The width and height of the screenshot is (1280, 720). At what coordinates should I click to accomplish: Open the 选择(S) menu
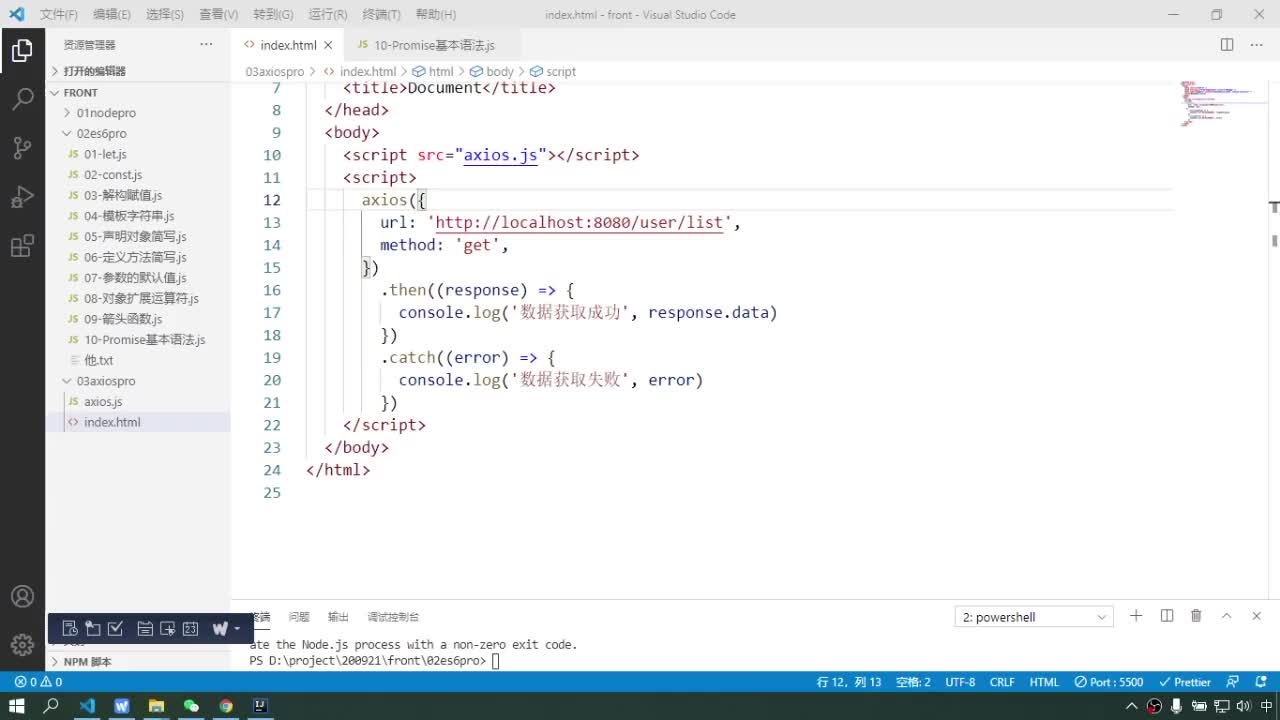pyautogui.click(x=165, y=15)
